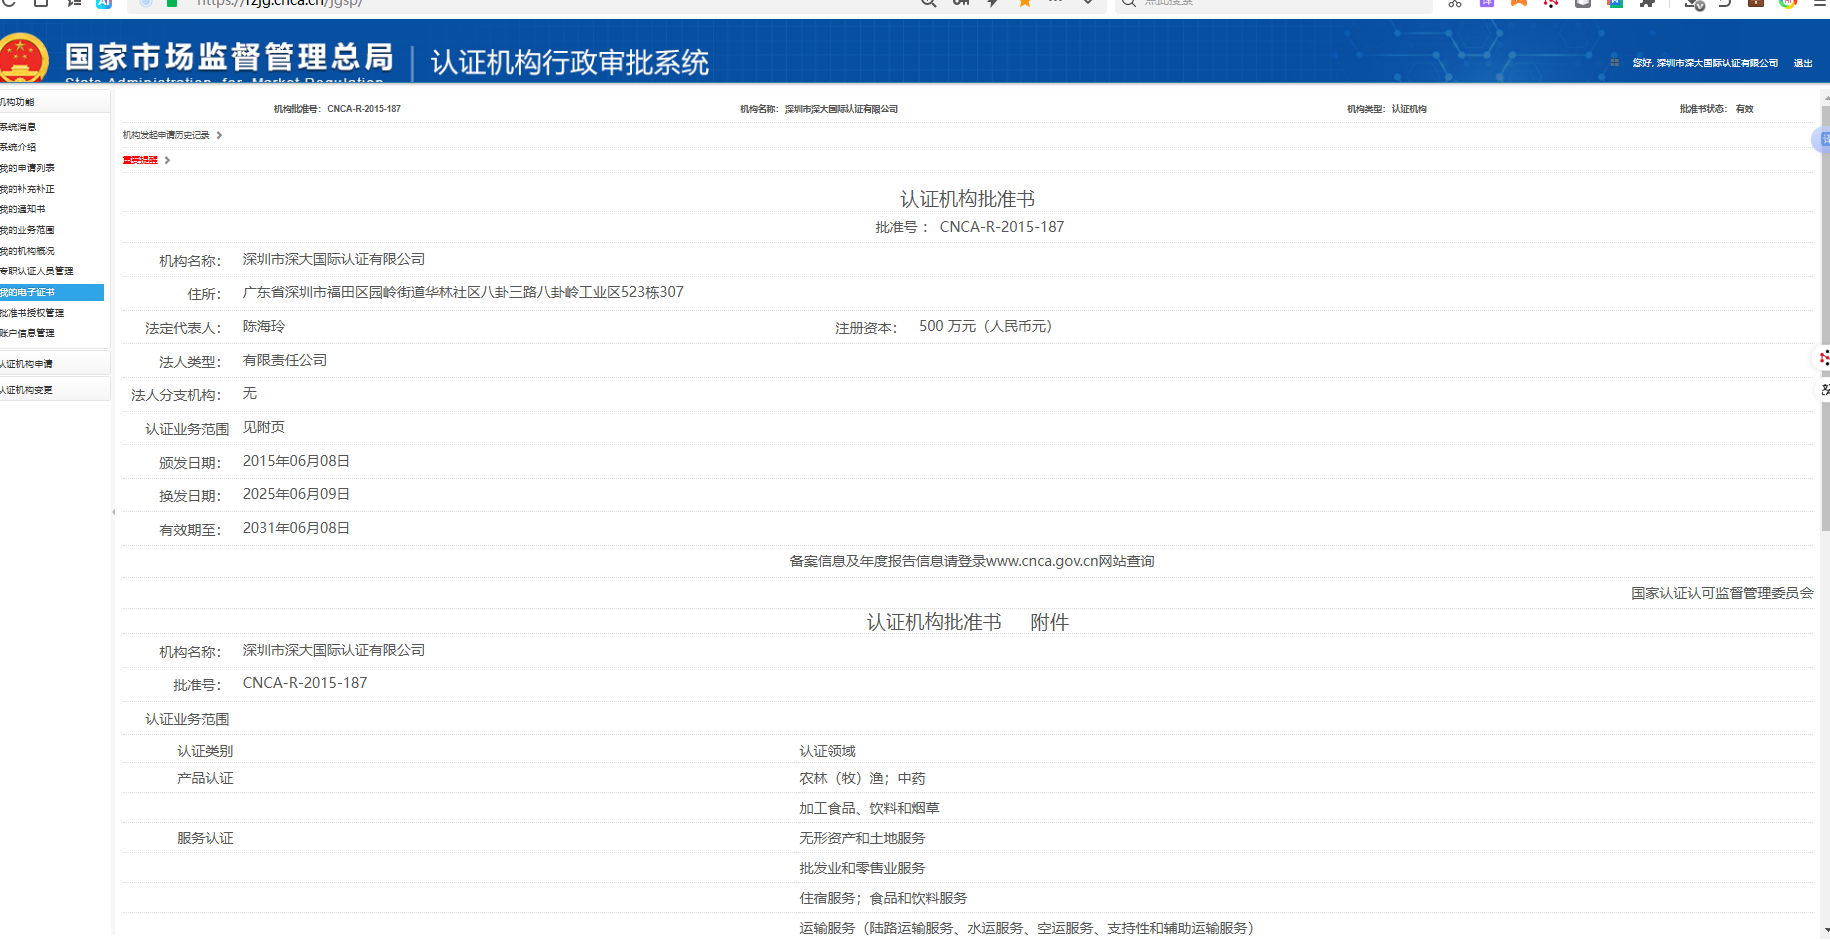The width and height of the screenshot is (1830, 941).
Task: Open 系统介绍 in the sidebar
Action: [x=18, y=147]
